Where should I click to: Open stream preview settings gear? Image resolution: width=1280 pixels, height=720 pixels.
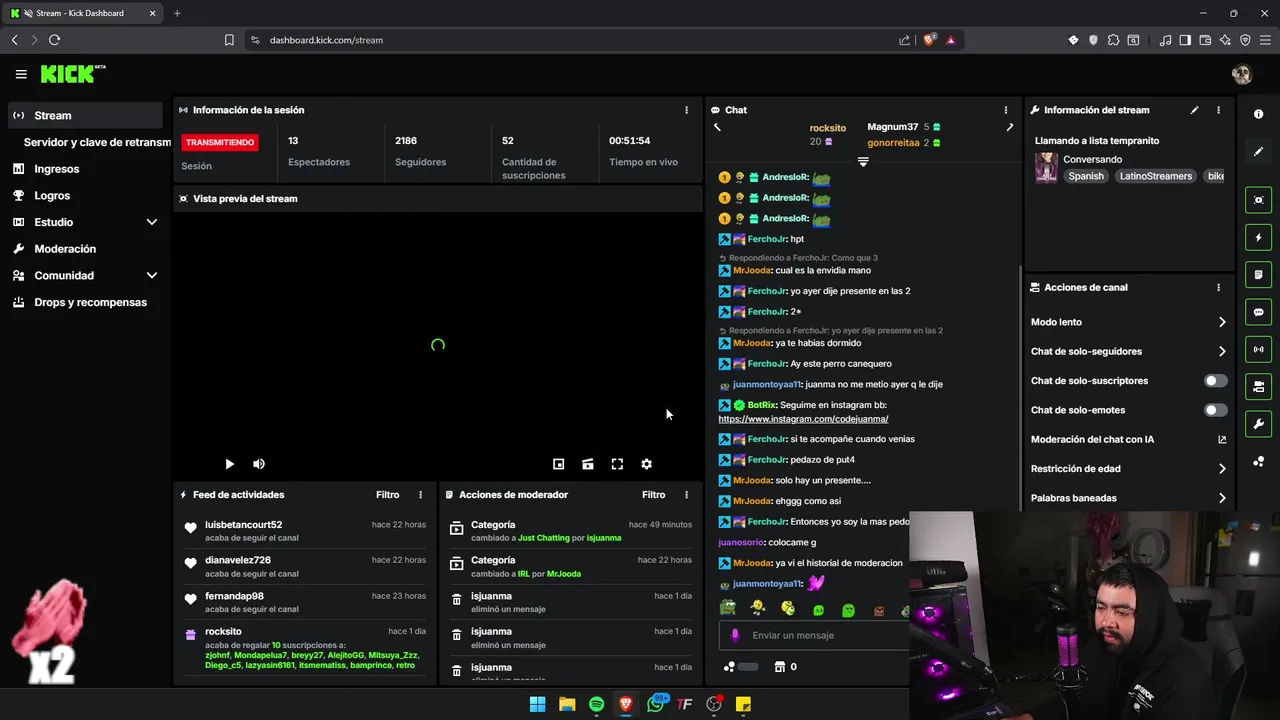click(646, 464)
